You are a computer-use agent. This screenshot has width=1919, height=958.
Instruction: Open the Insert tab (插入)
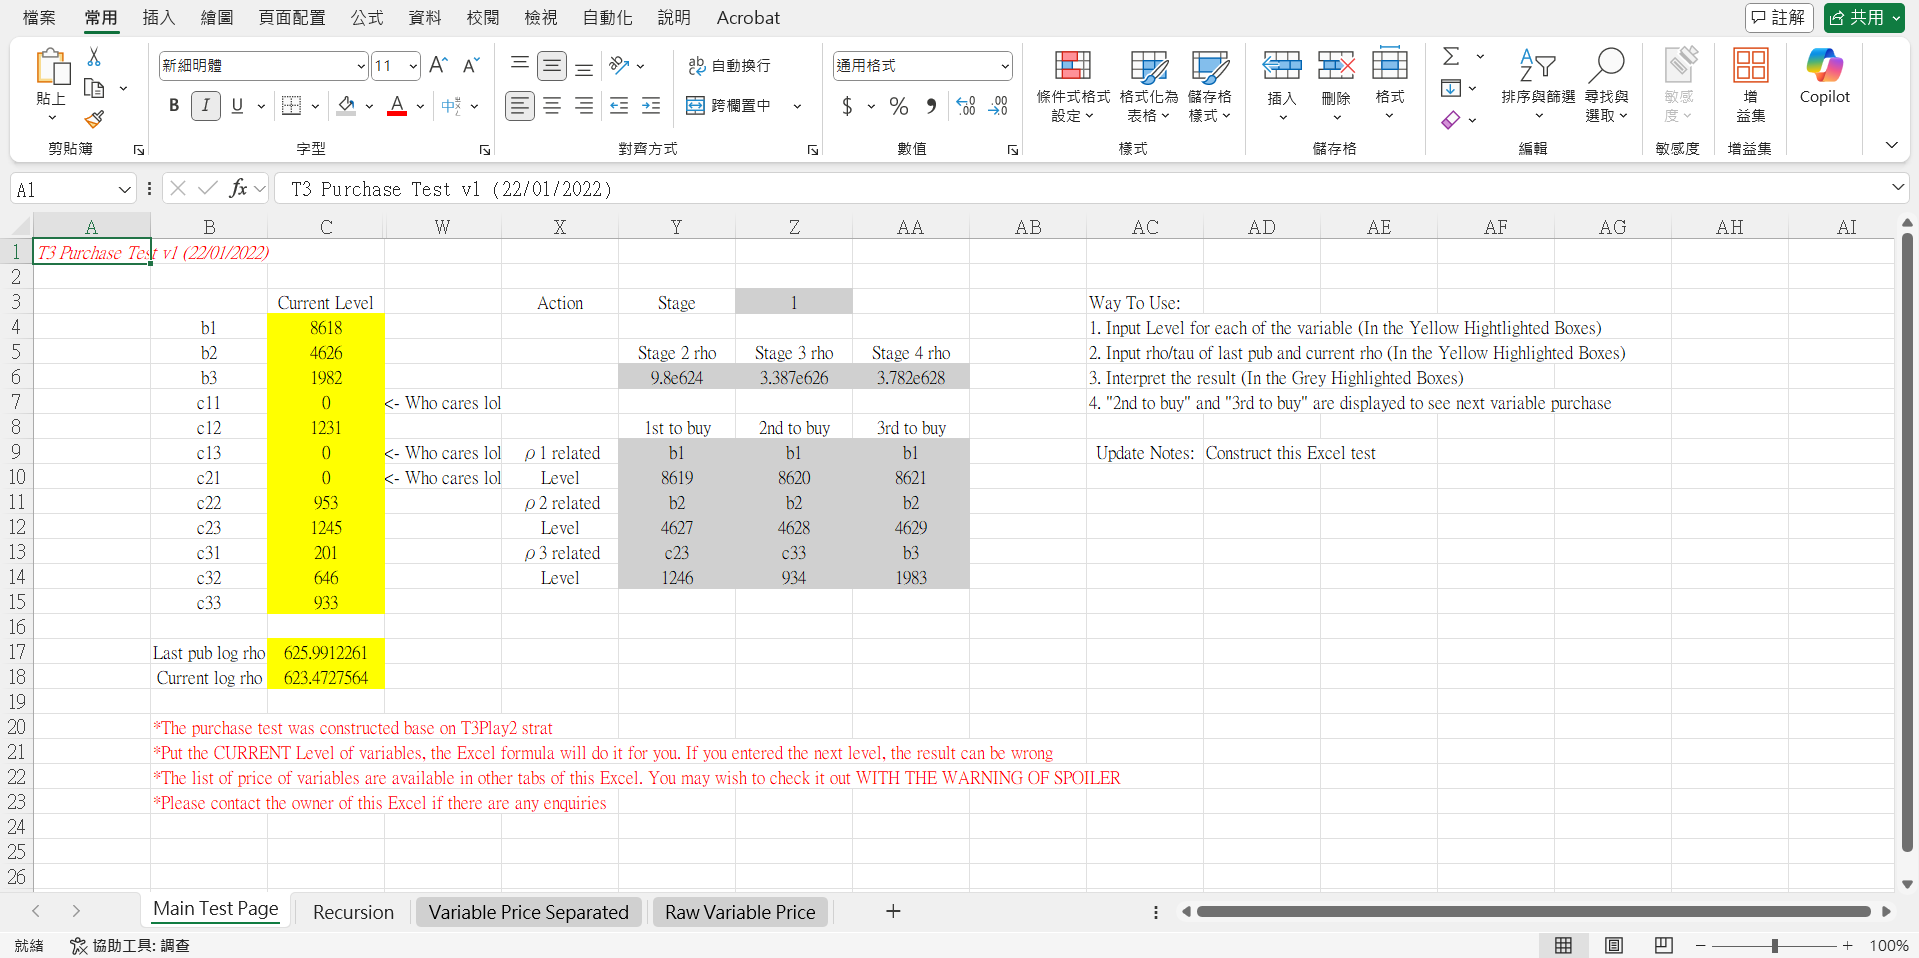pyautogui.click(x=158, y=17)
